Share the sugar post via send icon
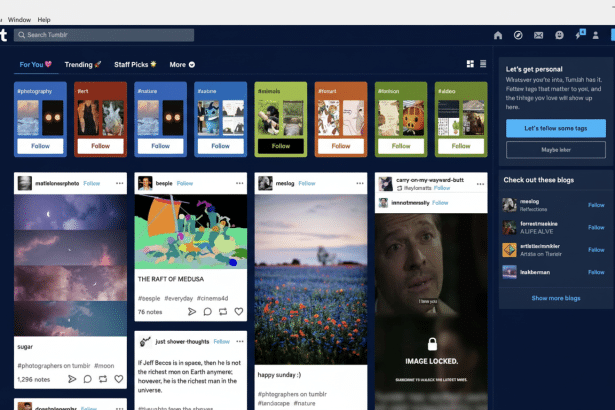Image resolution: width=615 pixels, height=410 pixels. point(72,379)
